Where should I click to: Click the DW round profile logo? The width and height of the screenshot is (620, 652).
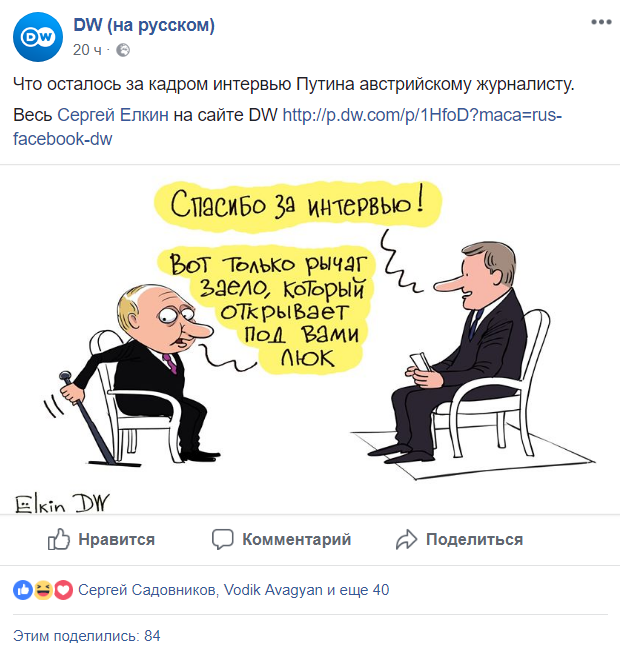pyautogui.click(x=38, y=37)
